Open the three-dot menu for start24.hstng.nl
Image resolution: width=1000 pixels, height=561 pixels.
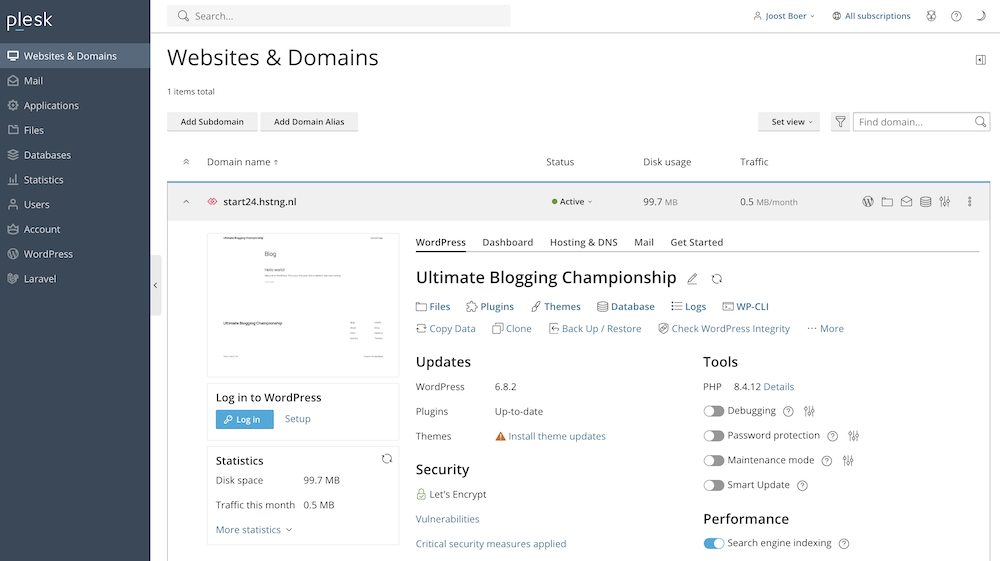[969, 201]
